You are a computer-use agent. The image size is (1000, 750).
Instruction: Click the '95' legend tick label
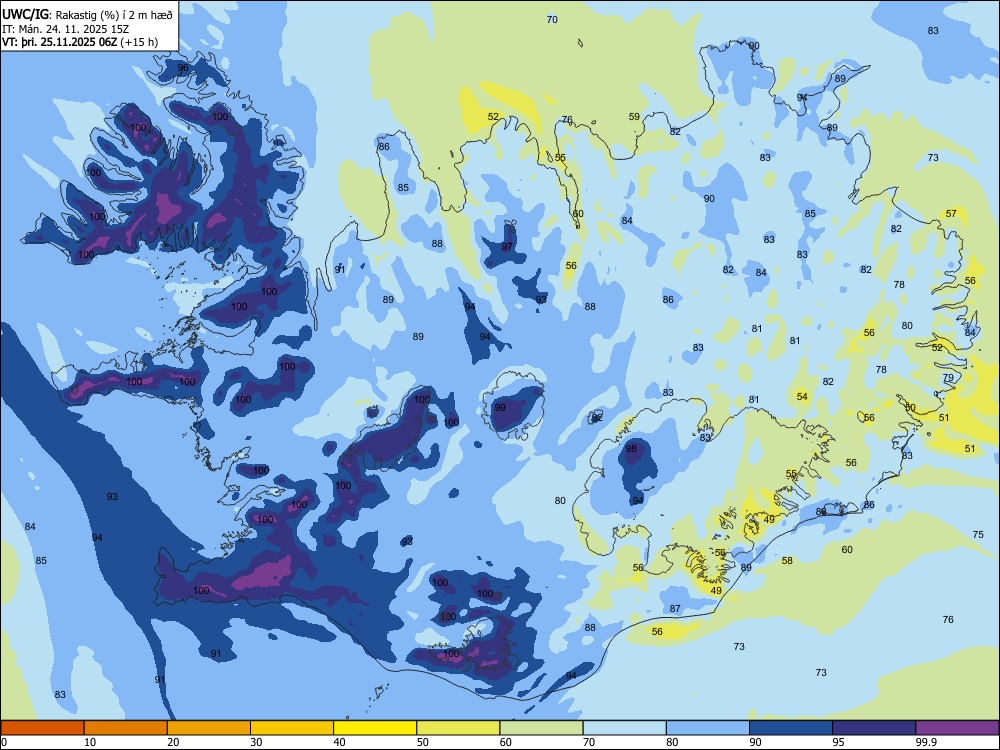[839, 742]
